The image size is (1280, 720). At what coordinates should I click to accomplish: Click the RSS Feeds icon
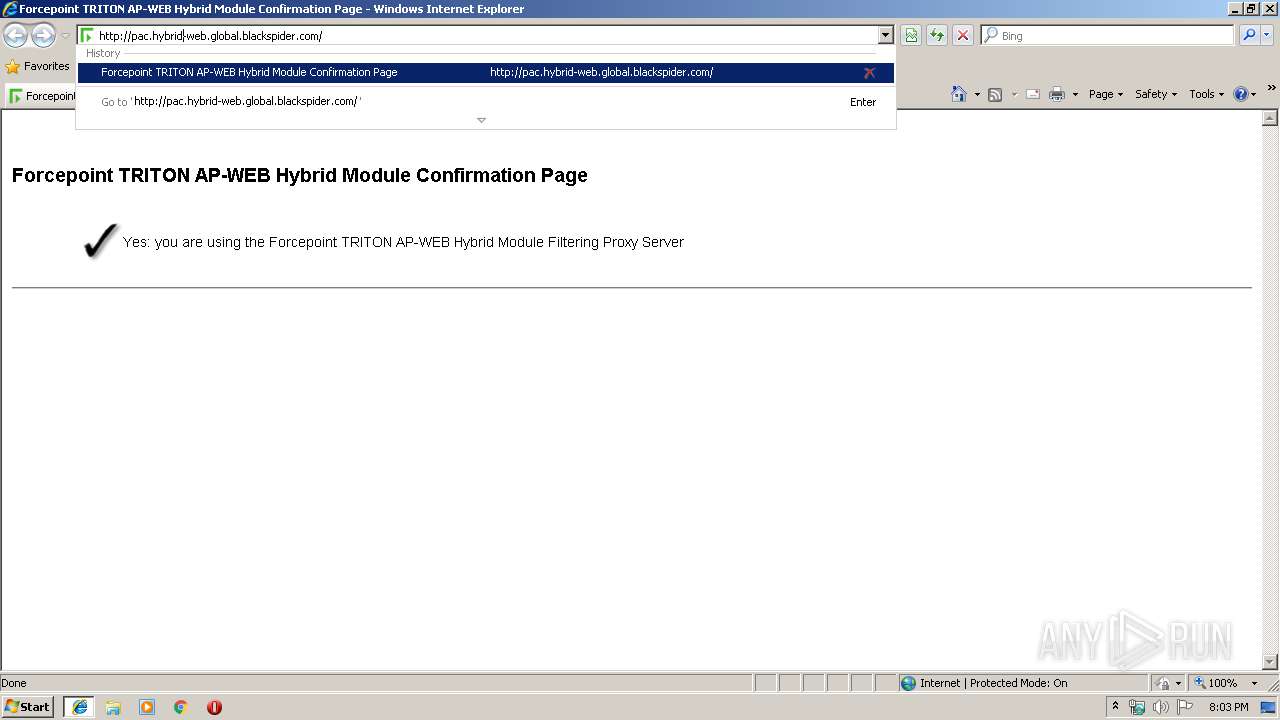[x=995, y=94]
